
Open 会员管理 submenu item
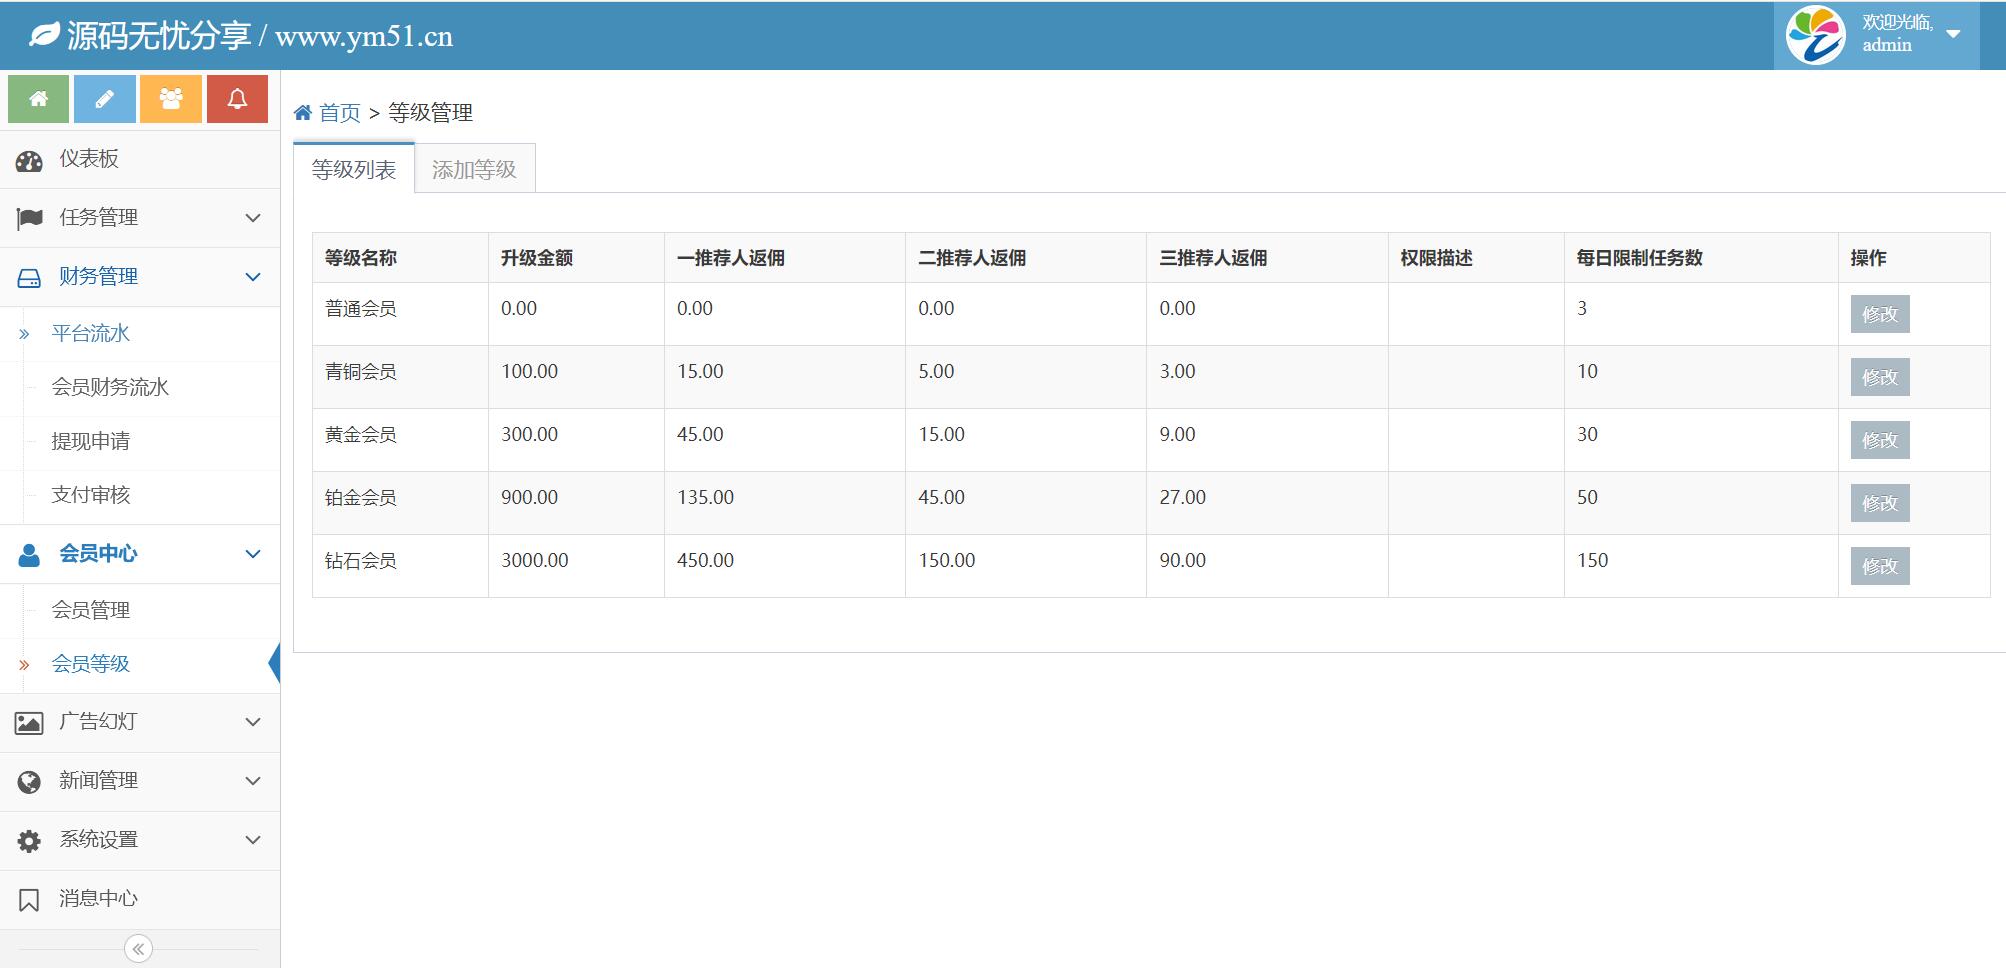tap(91, 610)
